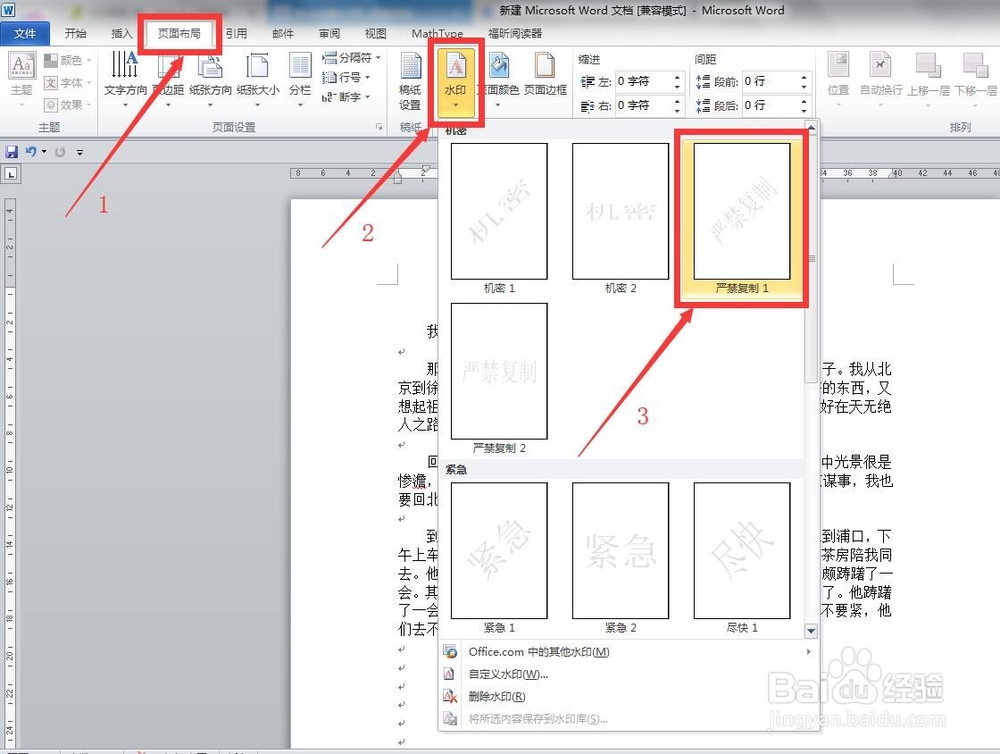The width and height of the screenshot is (1000, 754).
Task: Open Office.com 中的其他水印 submenu
Action: [x=629, y=652]
